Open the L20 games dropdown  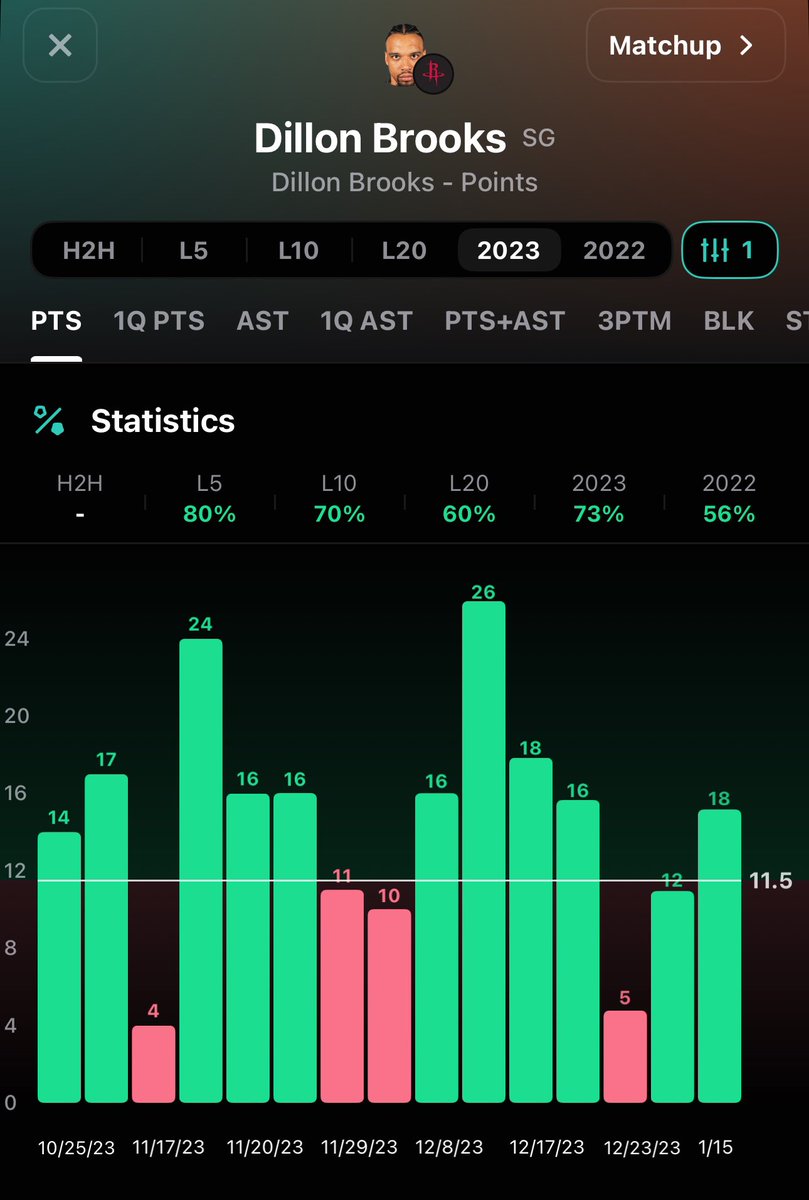point(403,250)
